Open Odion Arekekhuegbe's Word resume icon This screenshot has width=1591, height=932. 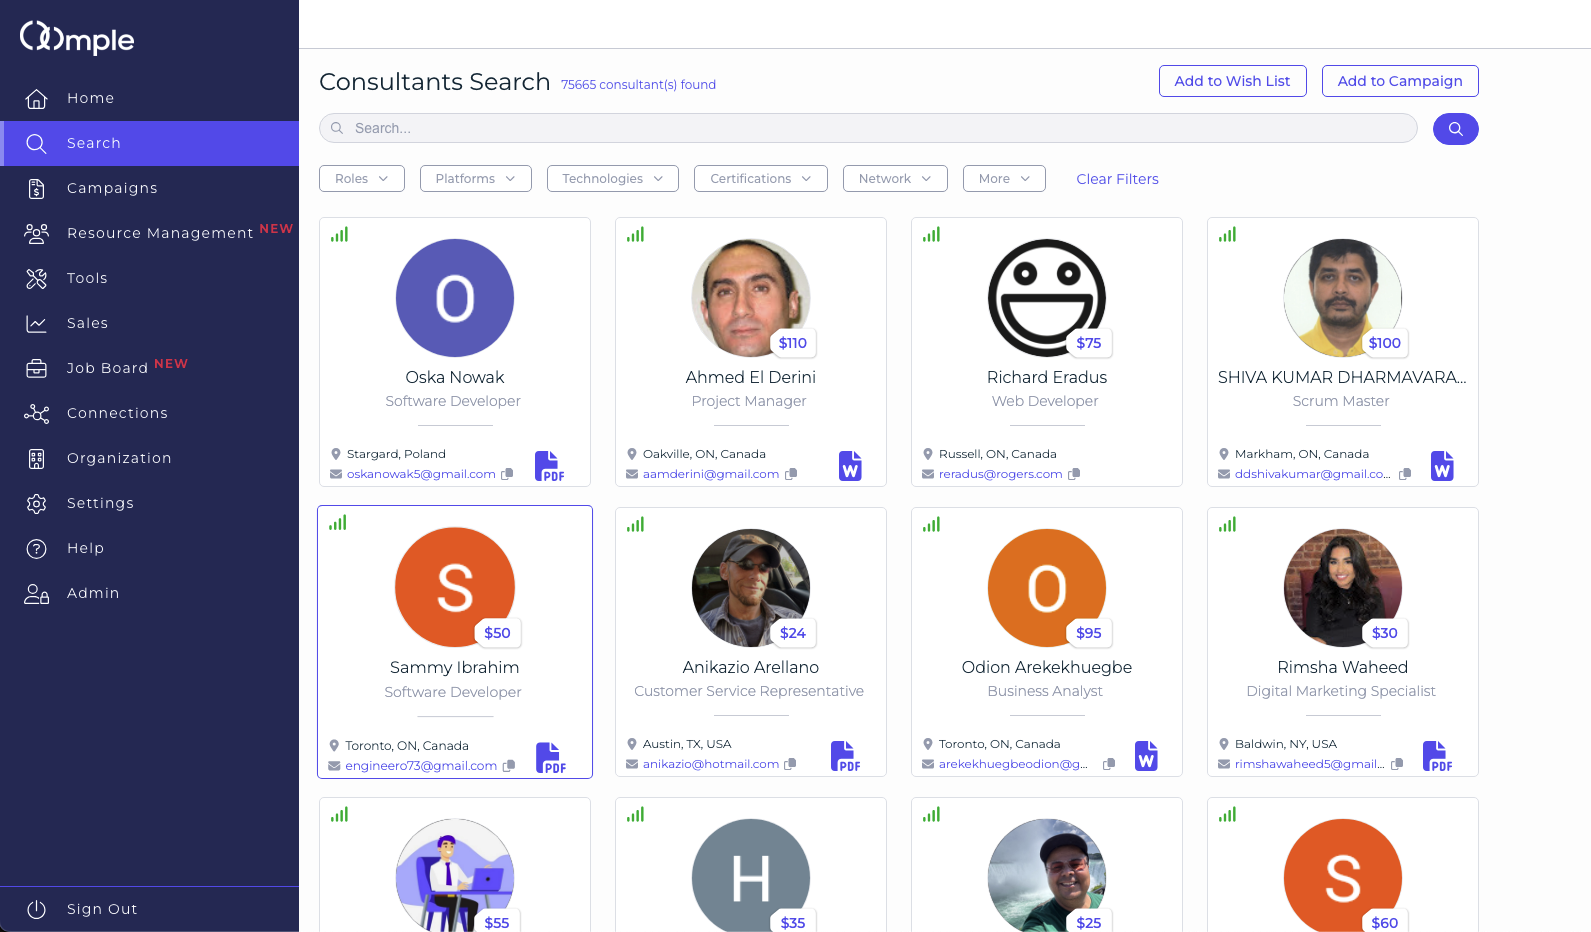coord(1146,756)
